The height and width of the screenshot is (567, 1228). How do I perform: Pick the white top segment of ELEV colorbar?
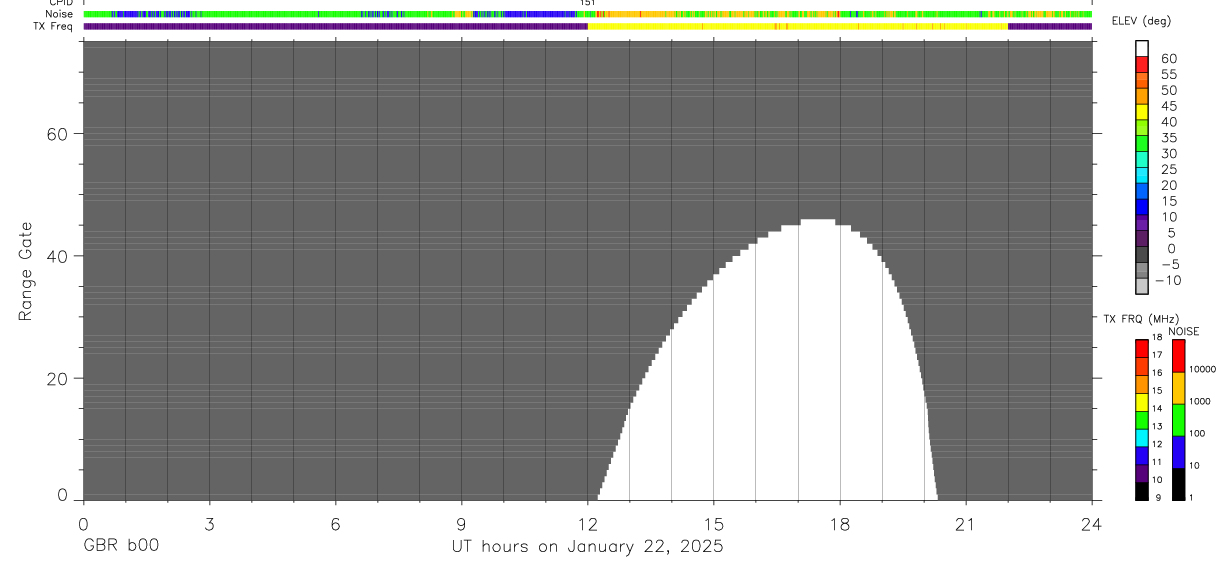tap(1141, 49)
